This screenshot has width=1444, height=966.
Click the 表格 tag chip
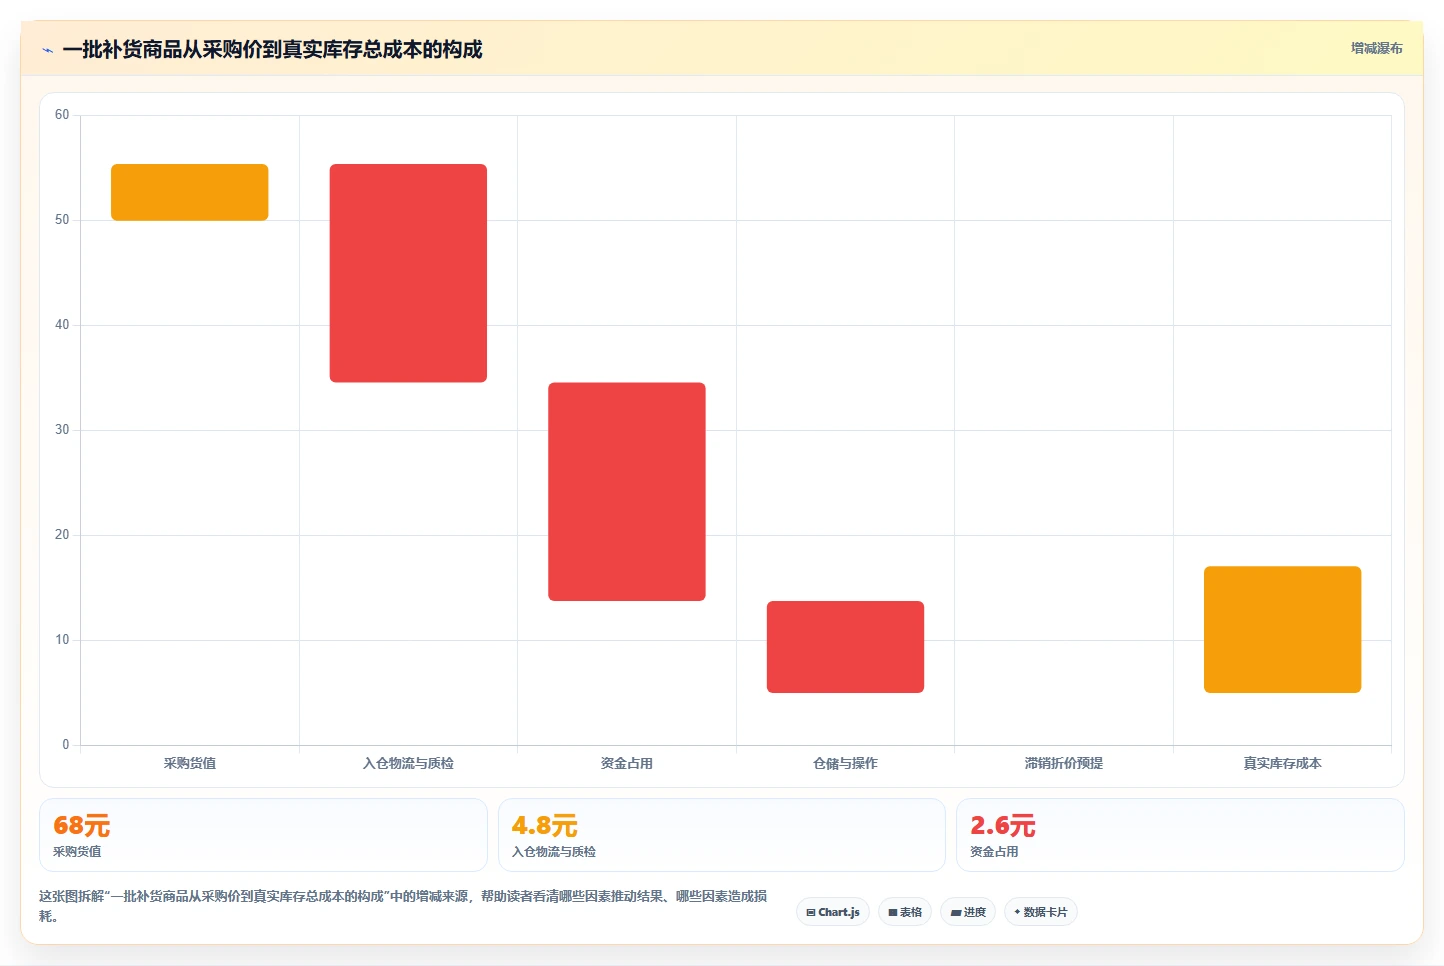(905, 912)
